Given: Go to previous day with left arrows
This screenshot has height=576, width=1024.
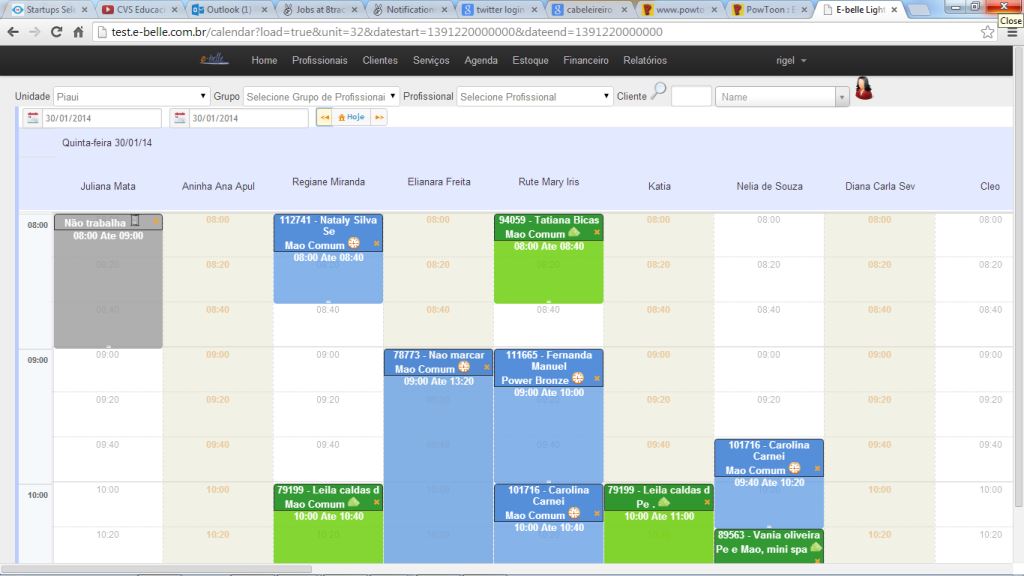Looking at the screenshot, I should pos(324,118).
